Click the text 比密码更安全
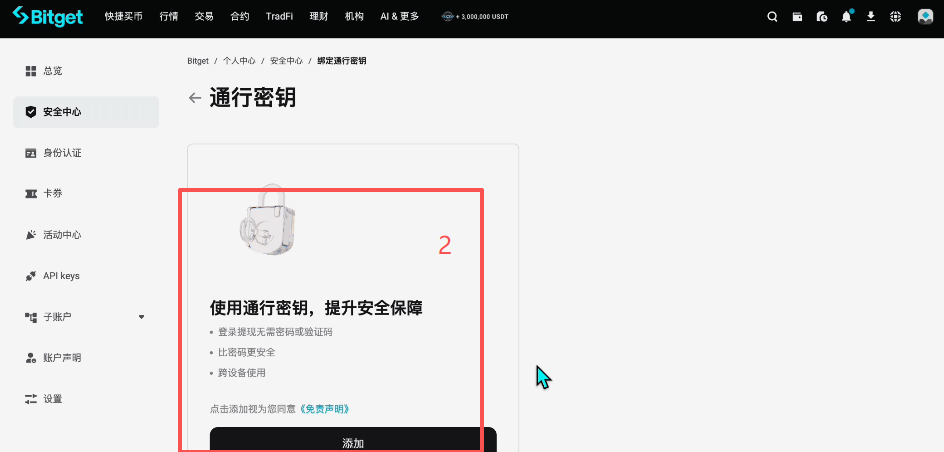The image size is (944, 452). click(247, 353)
